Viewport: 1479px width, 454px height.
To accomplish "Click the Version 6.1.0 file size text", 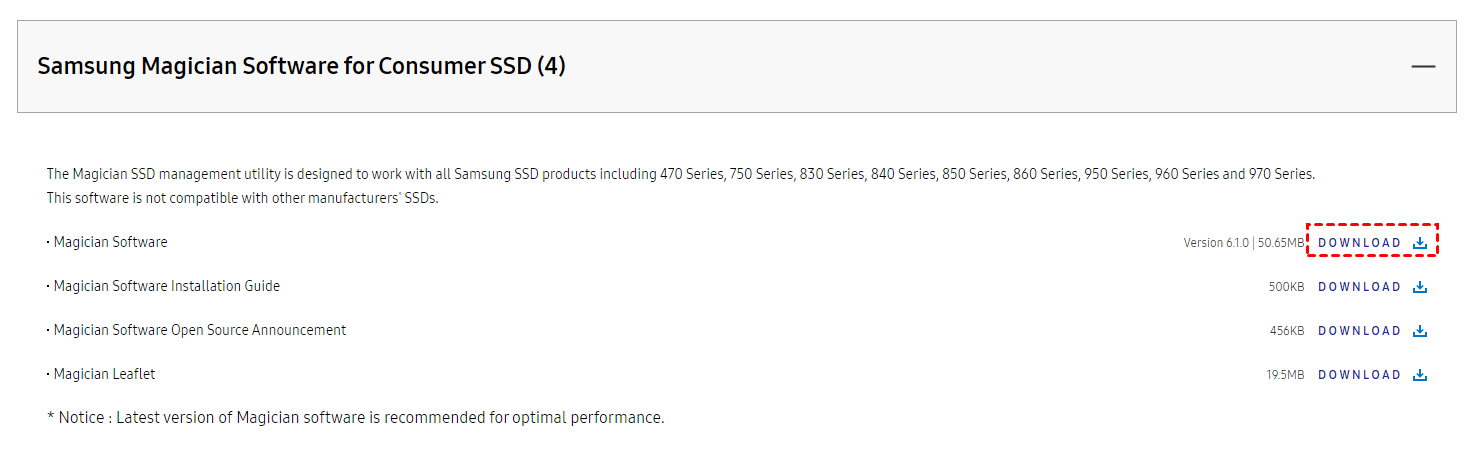I will click(1243, 243).
